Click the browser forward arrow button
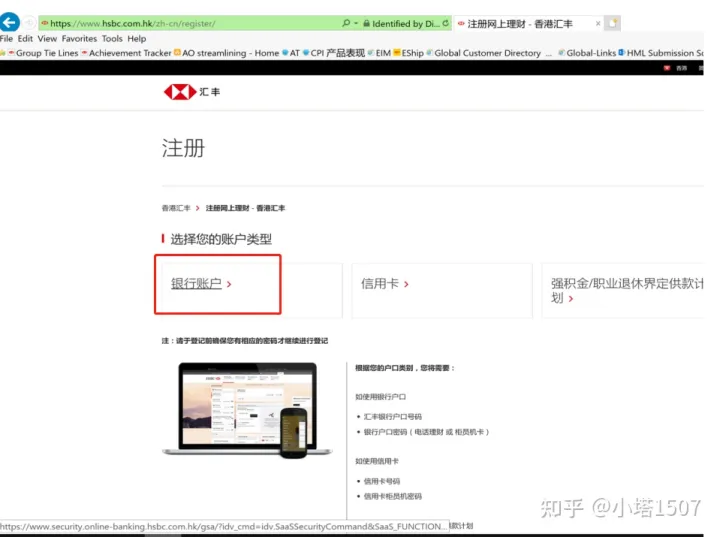The width and height of the screenshot is (720, 537). [x=29, y=22]
